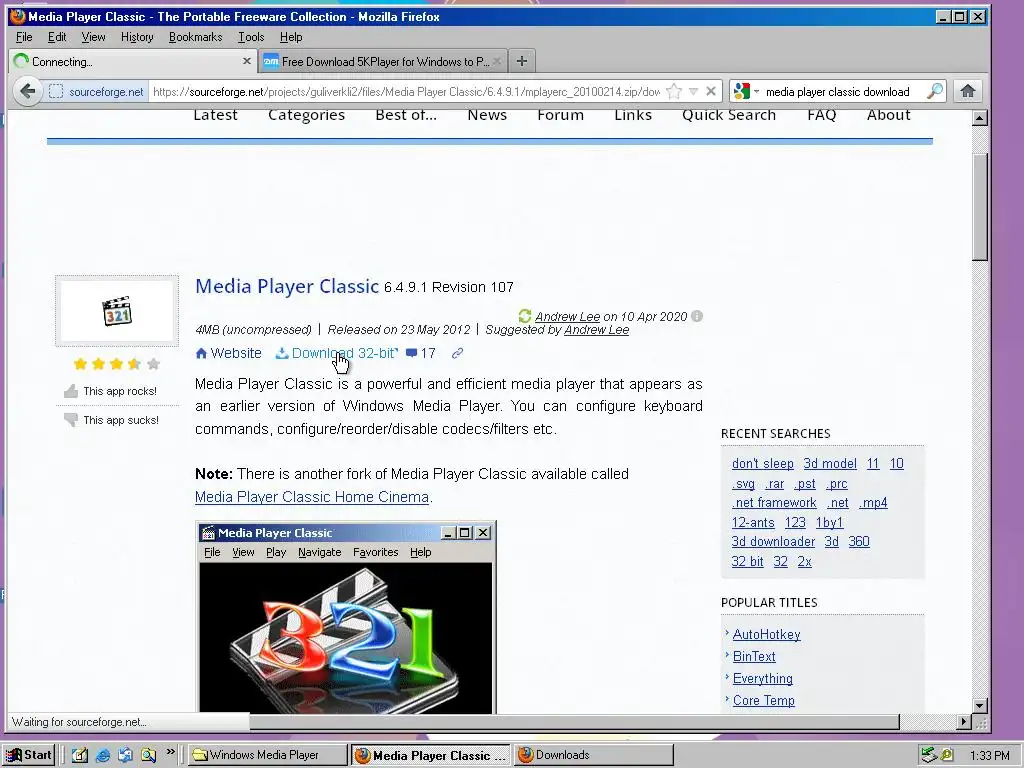Run search with the magnifying glass icon
This screenshot has height=768, width=1024.
click(935, 91)
